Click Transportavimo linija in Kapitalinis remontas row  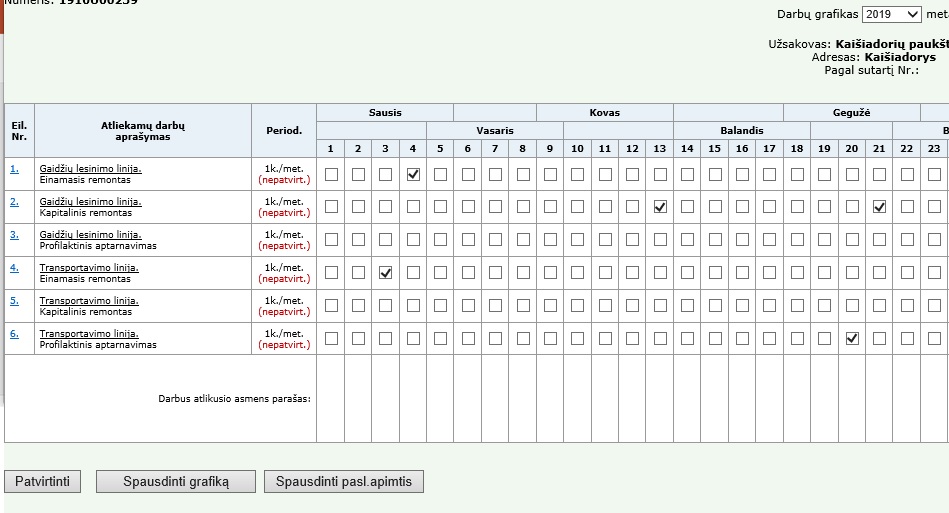coord(89,301)
